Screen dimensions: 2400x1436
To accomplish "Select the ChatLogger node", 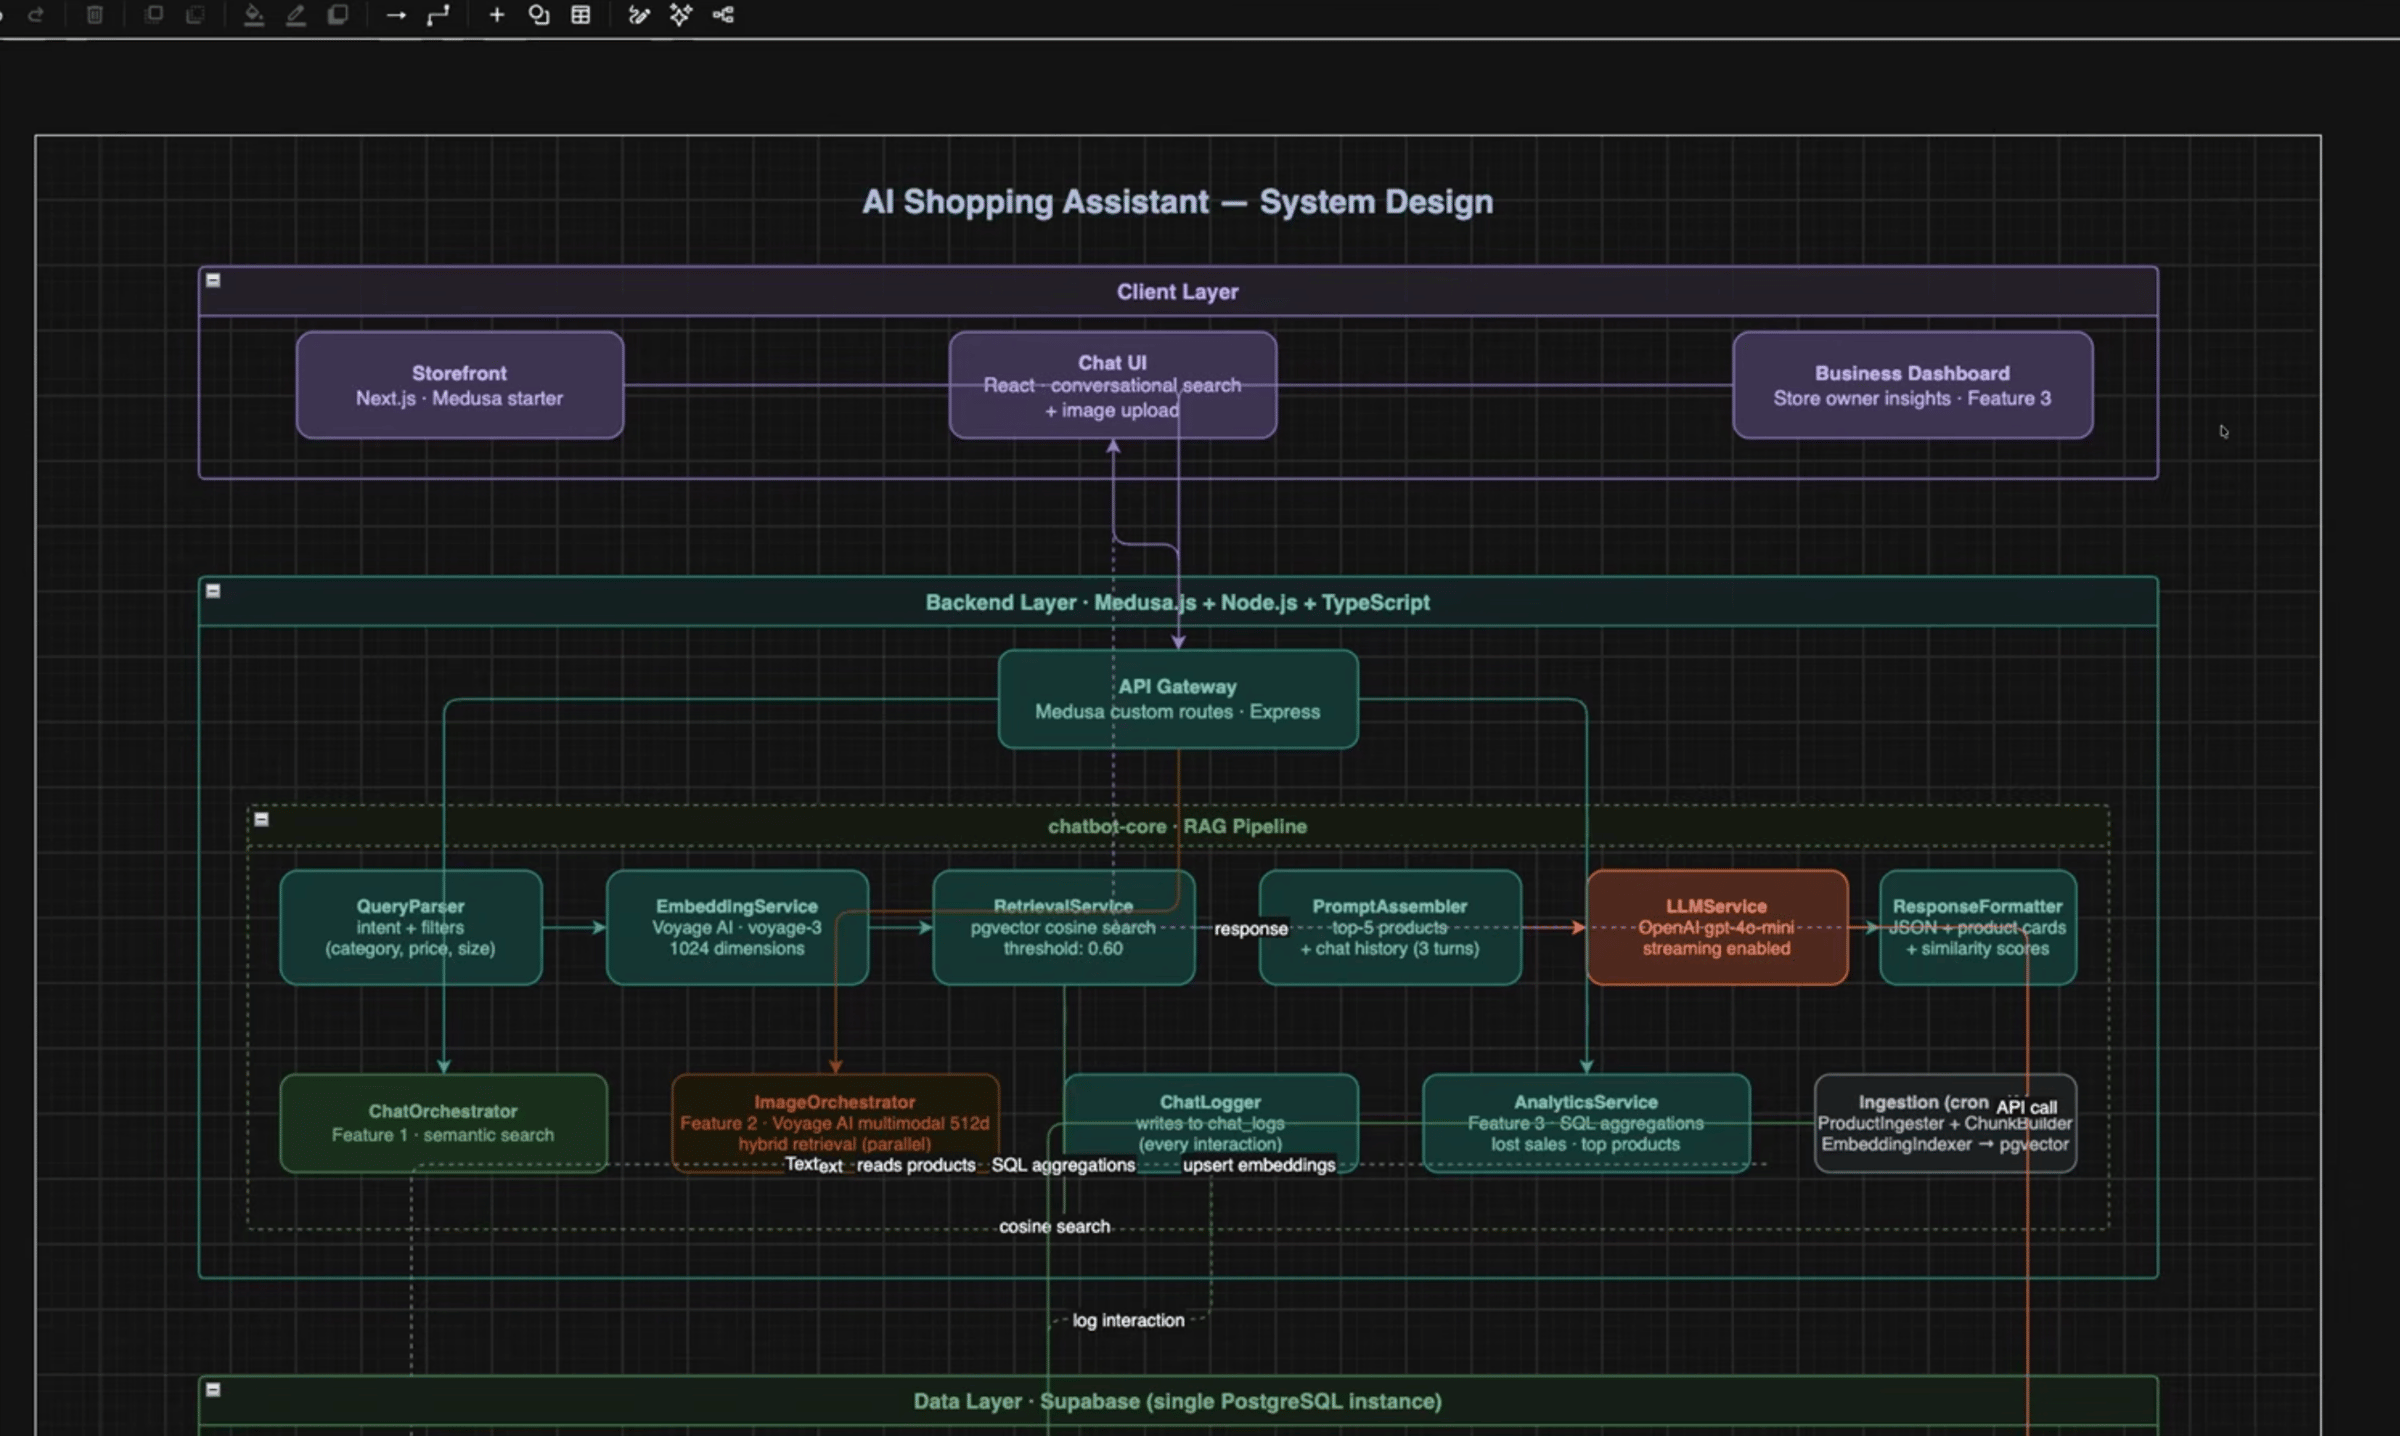I will pos(1211,1123).
